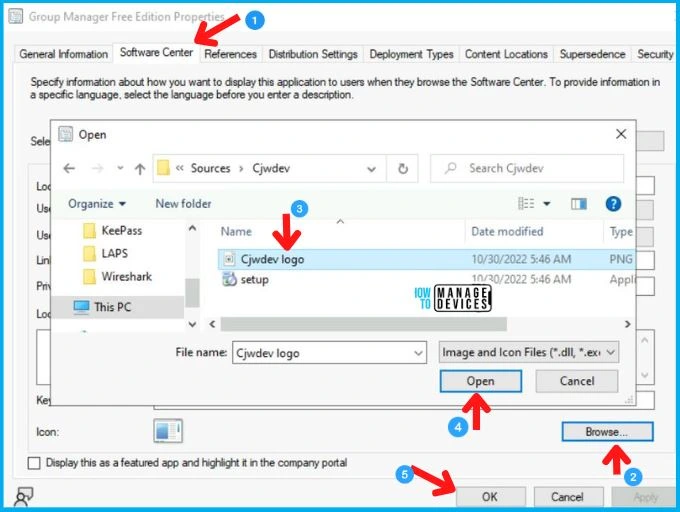Open the Content Locations tab
This screenshot has height=512, width=680.
click(x=506, y=54)
